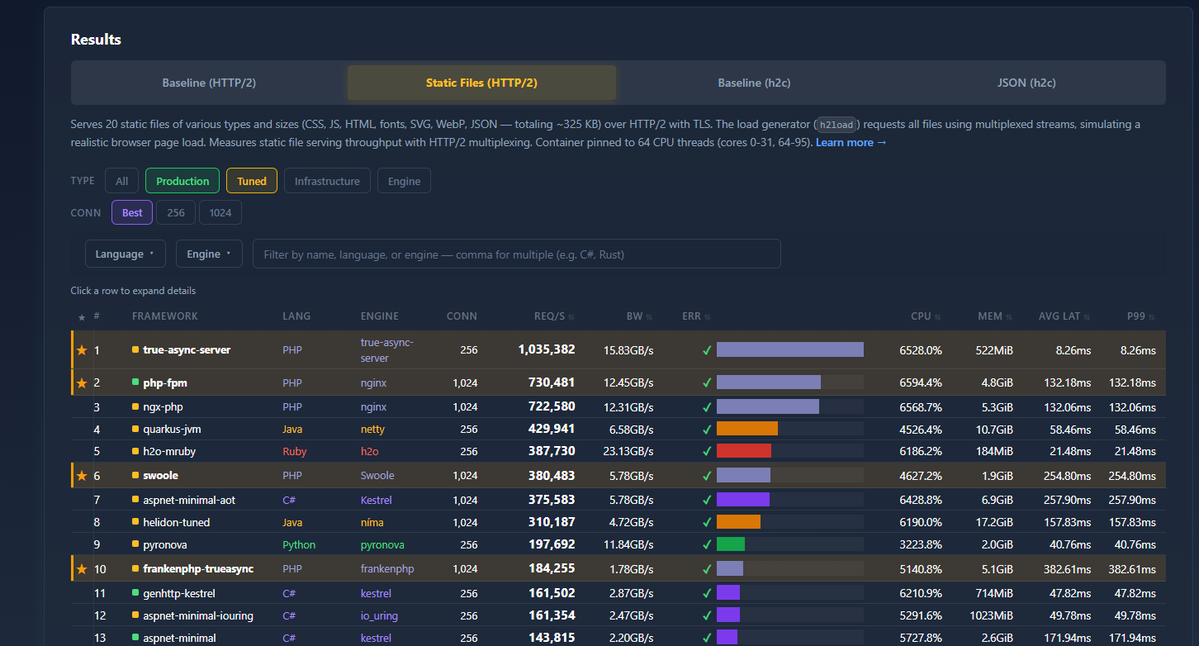Screen dimensions: 1199x646
Task: Select 1024 connections option
Action: (x=220, y=213)
